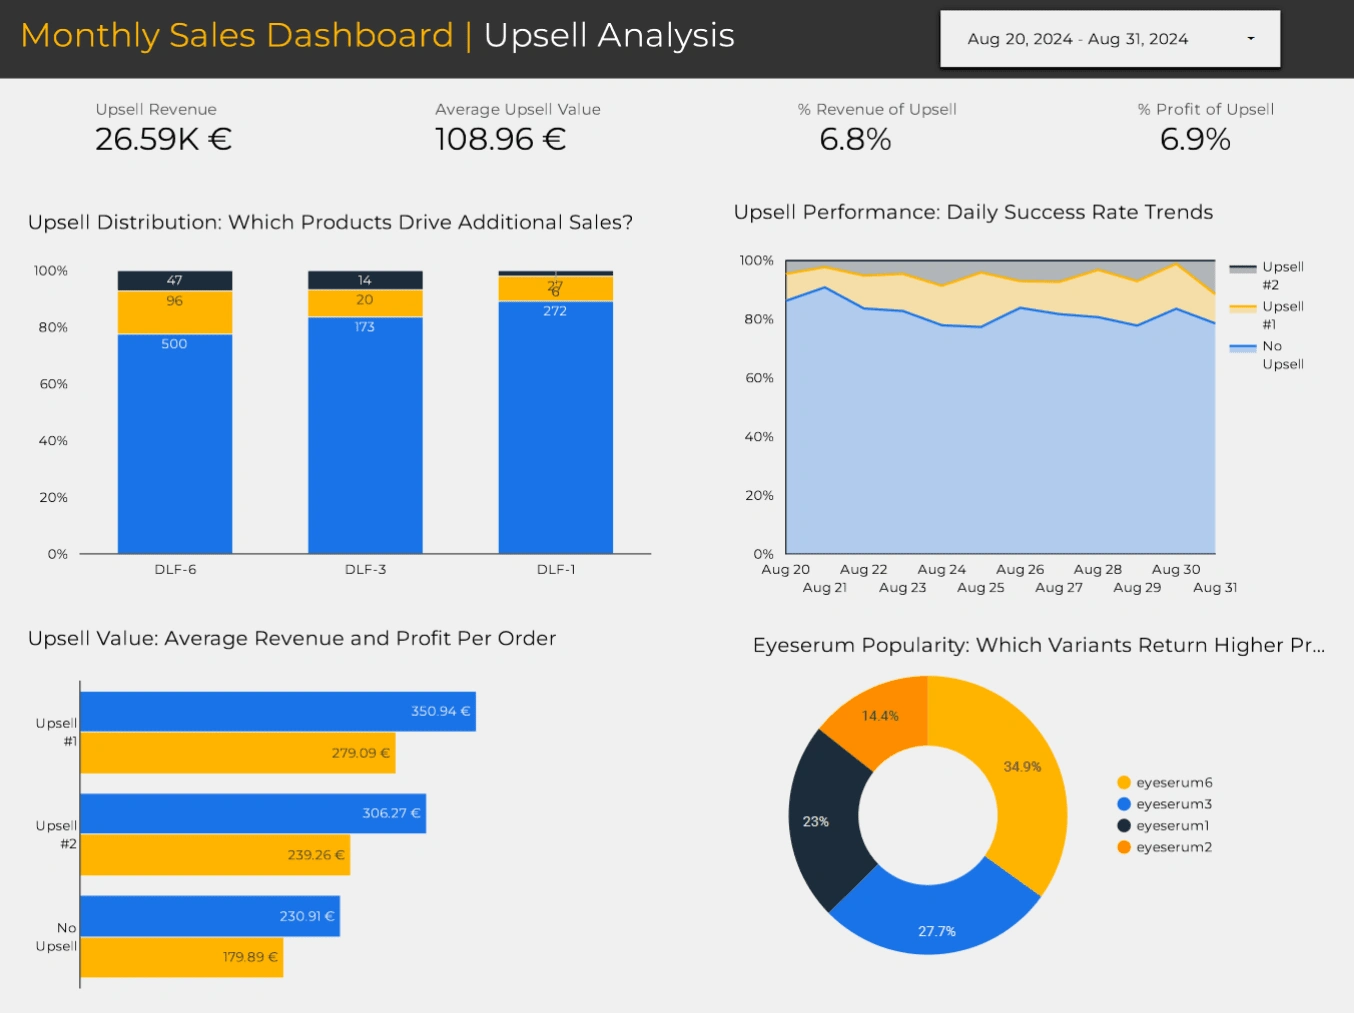Click the Upsell #1 profit bar 279.09 €
The height and width of the screenshot is (1013, 1354).
point(238,753)
